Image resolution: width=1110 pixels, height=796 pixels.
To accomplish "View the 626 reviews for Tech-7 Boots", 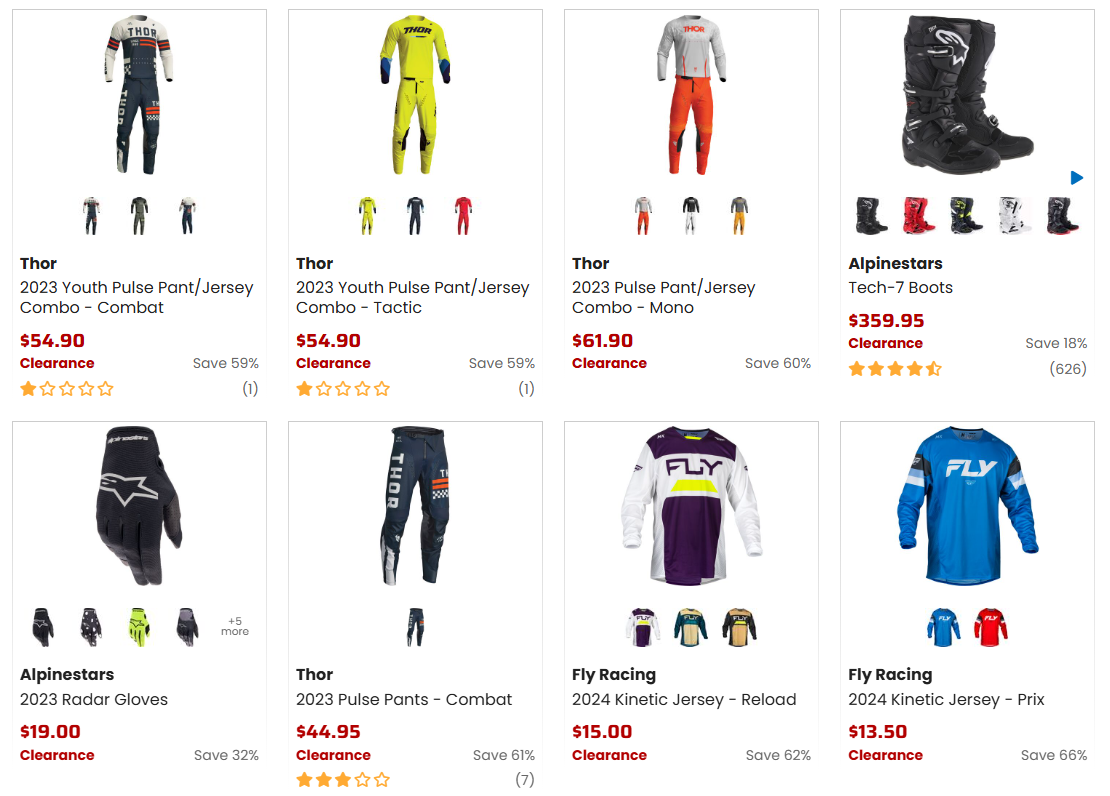I will coord(1069,369).
